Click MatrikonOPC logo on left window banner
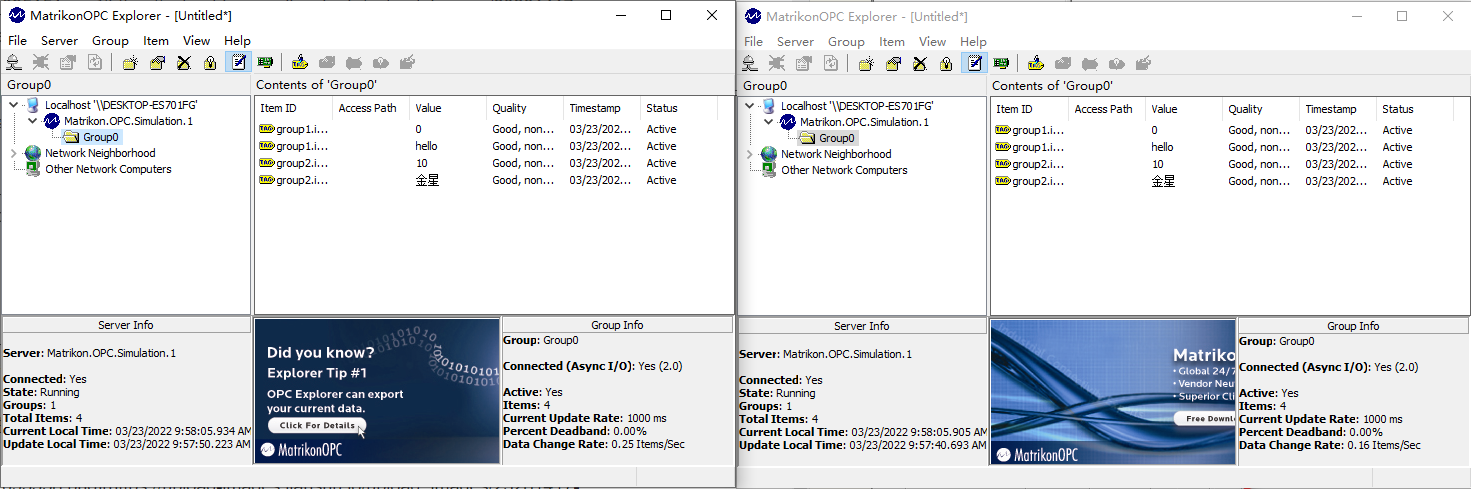Image resolution: width=1471 pixels, height=489 pixels. click(301, 450)
